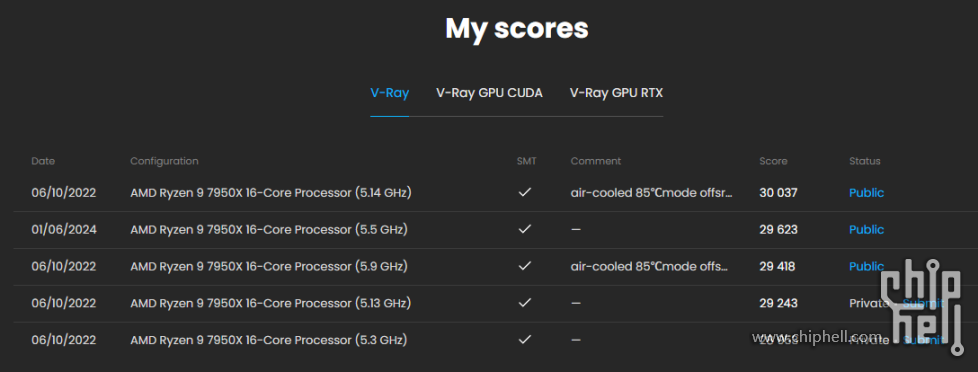
Task: Click the Status column header
Action: [864, 161]
